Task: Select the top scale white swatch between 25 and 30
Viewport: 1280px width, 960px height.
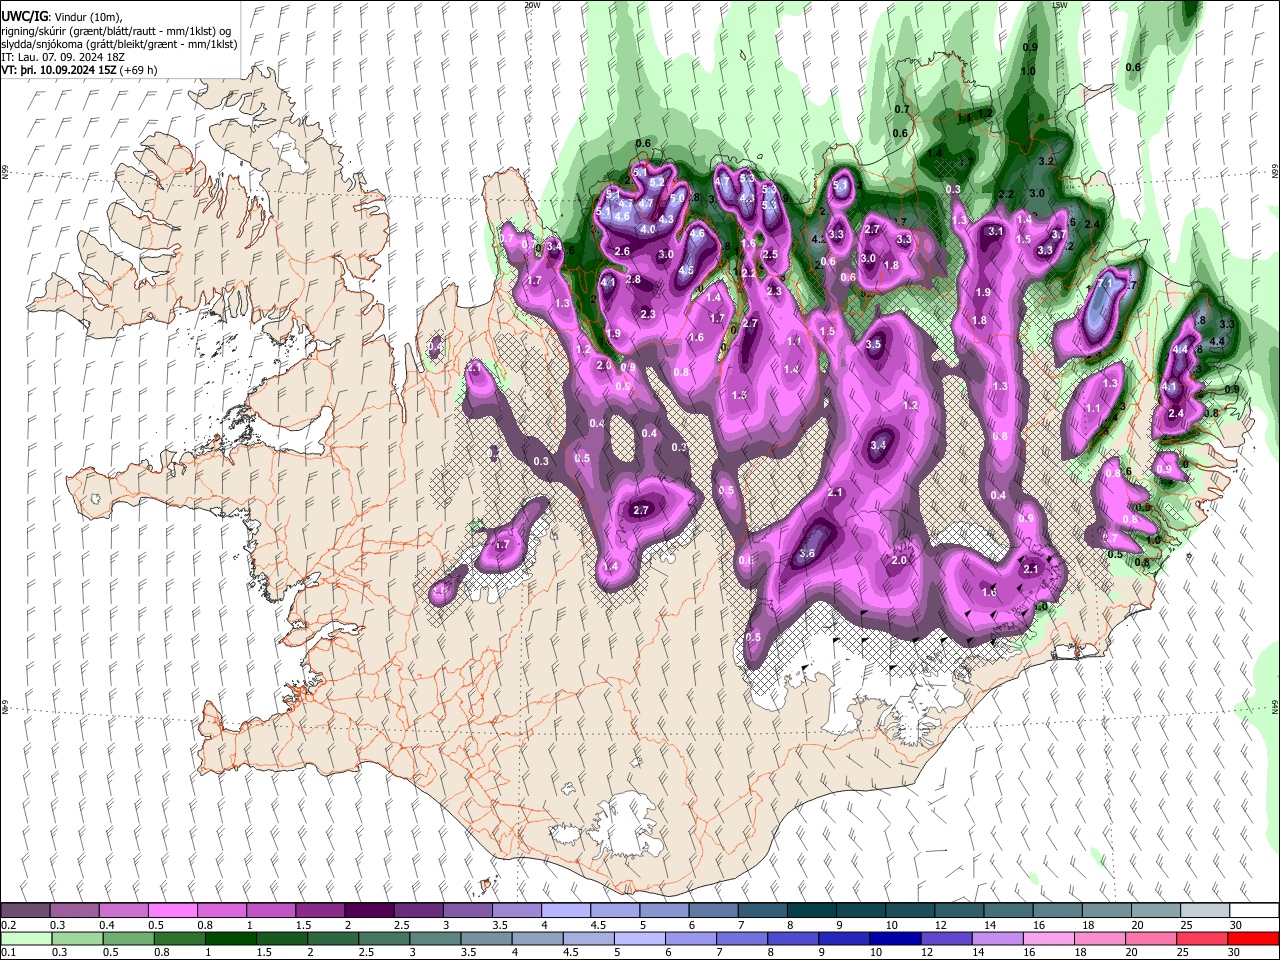Action: pyautogui.click(x=1205, y=911)
